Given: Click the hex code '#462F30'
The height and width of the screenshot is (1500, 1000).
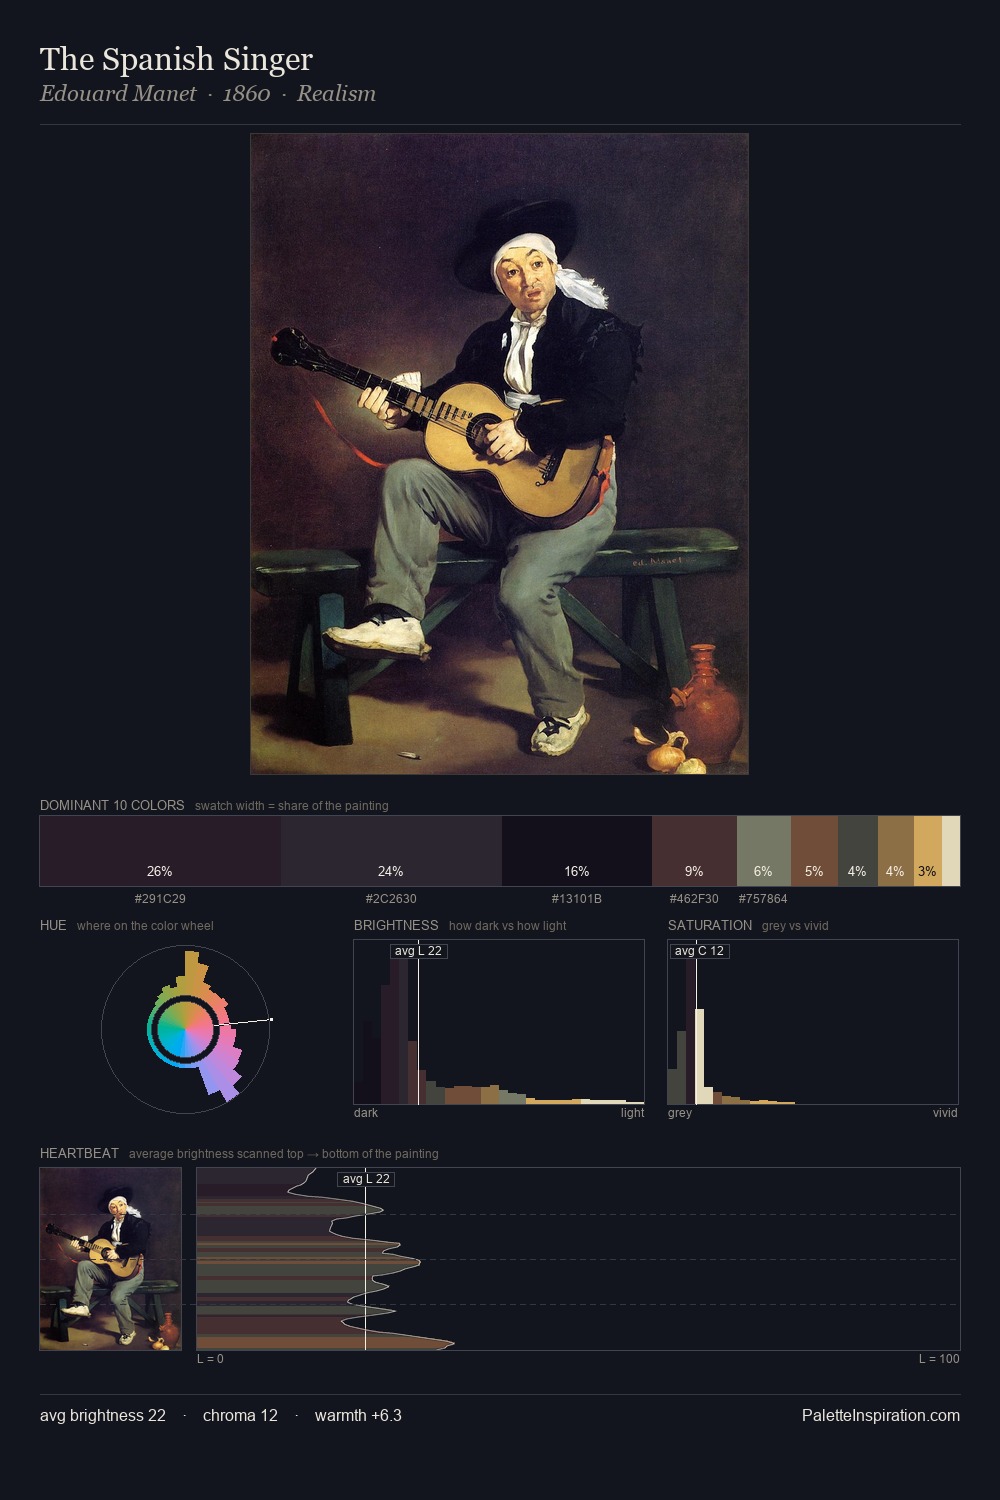Looking at the screenshot, I should pyautogui.click(x=694, y=899).
